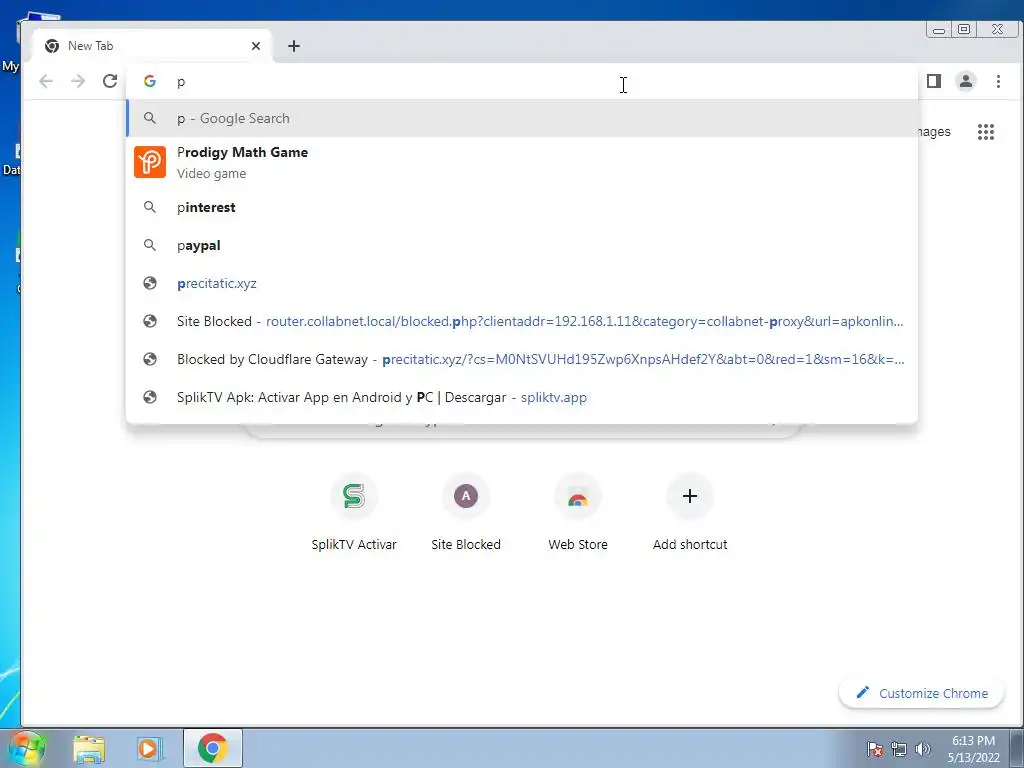Screen dimensions: 1024x768
Task: Open SplikTV Apk spliktv.app suggestion
Action: click(x=522, y=396)
